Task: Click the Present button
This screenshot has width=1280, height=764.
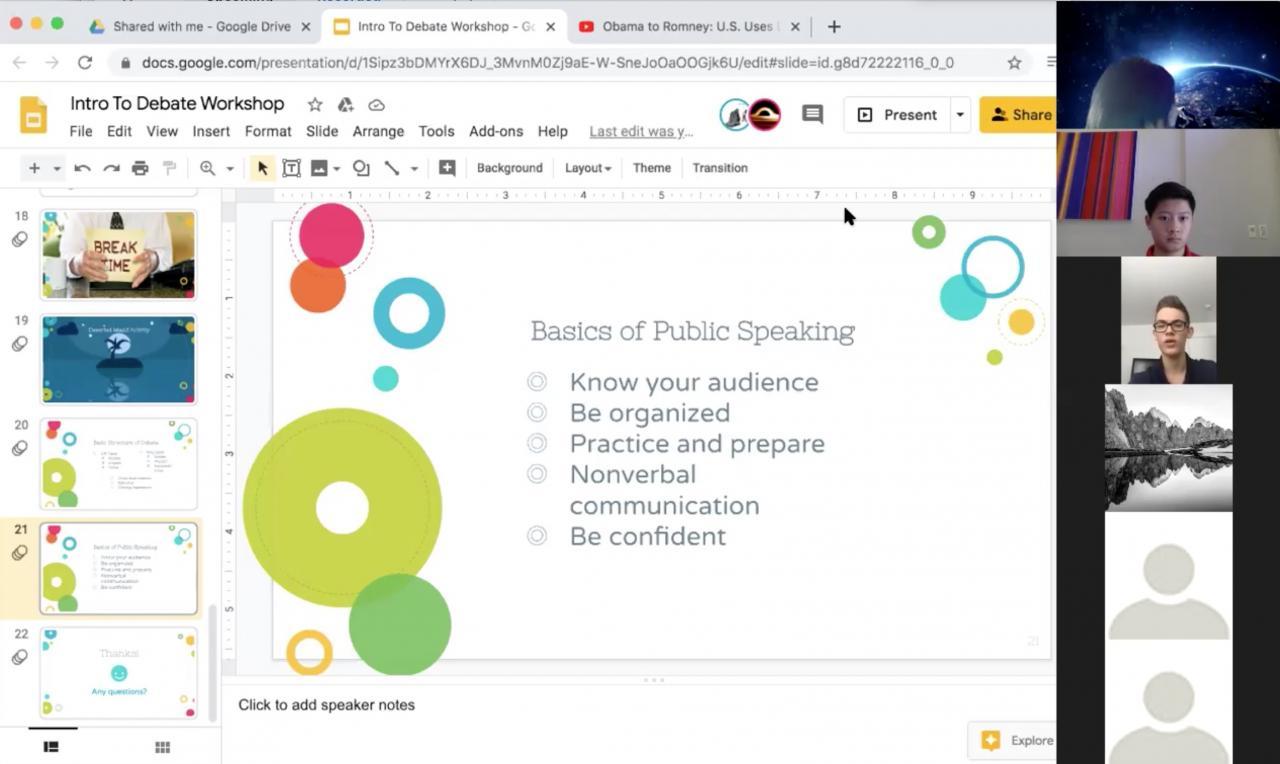Action: click(x=898, y=115)
